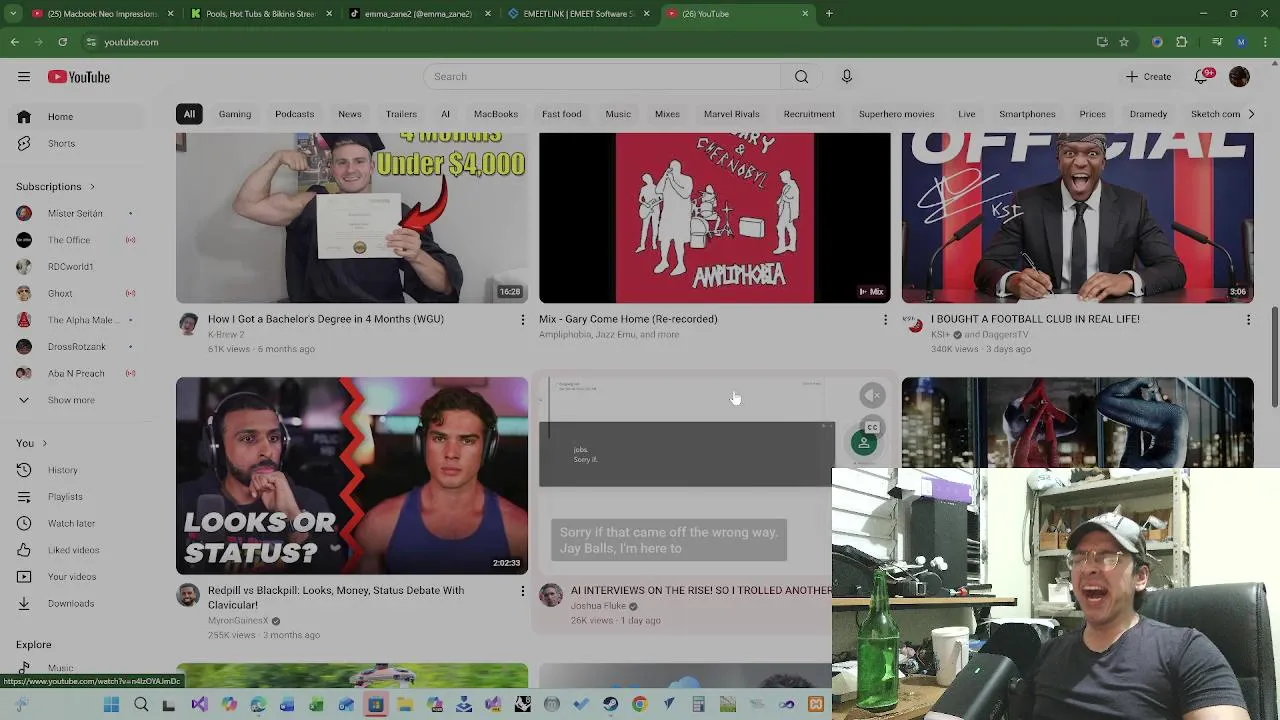1280x720 pixels.
Task: Select the Superhero movies filter chip
Action: [x=896, y=114]
